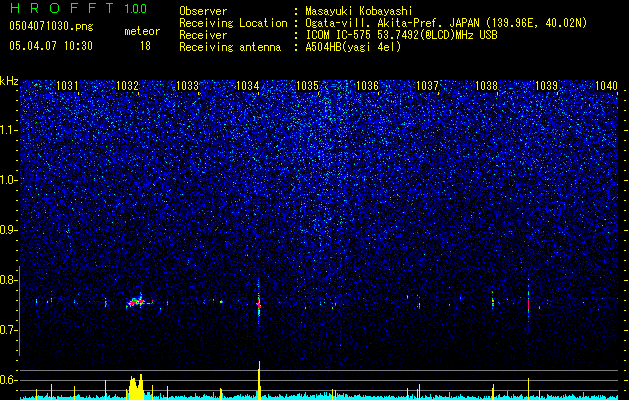This screenshot has width=629, height=400.
Task: Click the 1.0 kHz frequency label
Action: (9, 180)
